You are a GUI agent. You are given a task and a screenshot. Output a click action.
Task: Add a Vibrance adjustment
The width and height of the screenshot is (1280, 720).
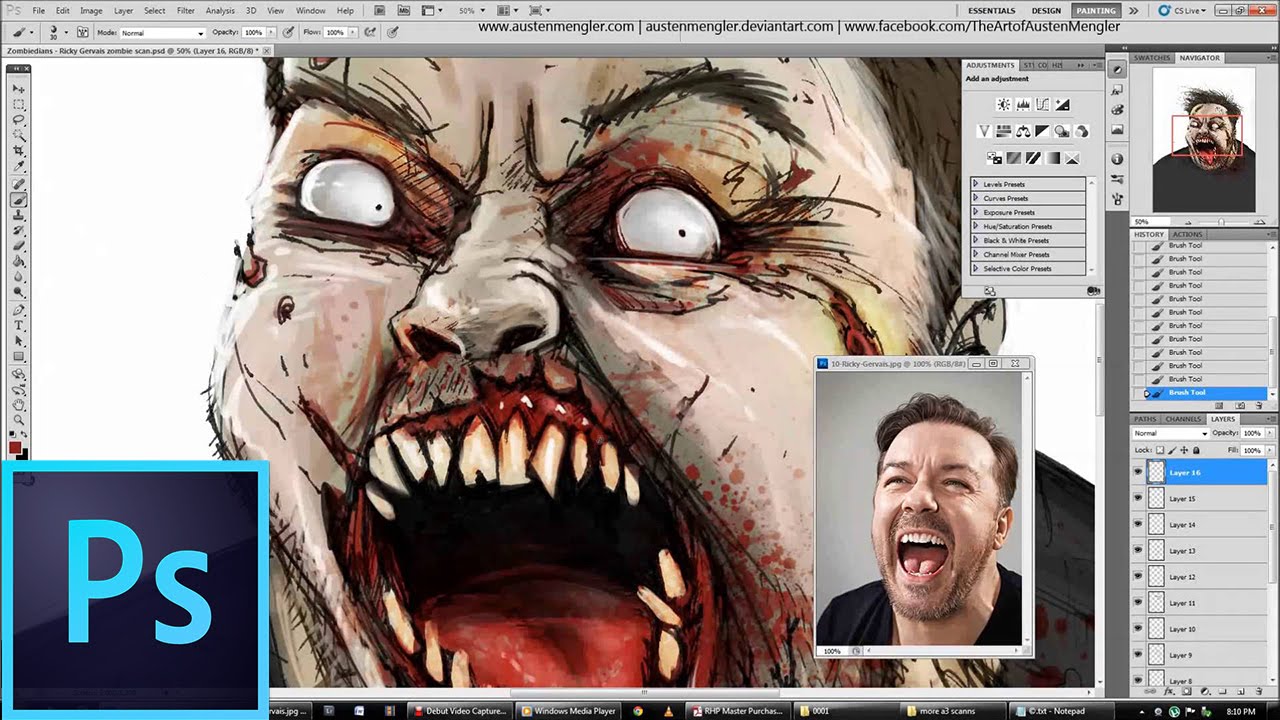point(984,131)
